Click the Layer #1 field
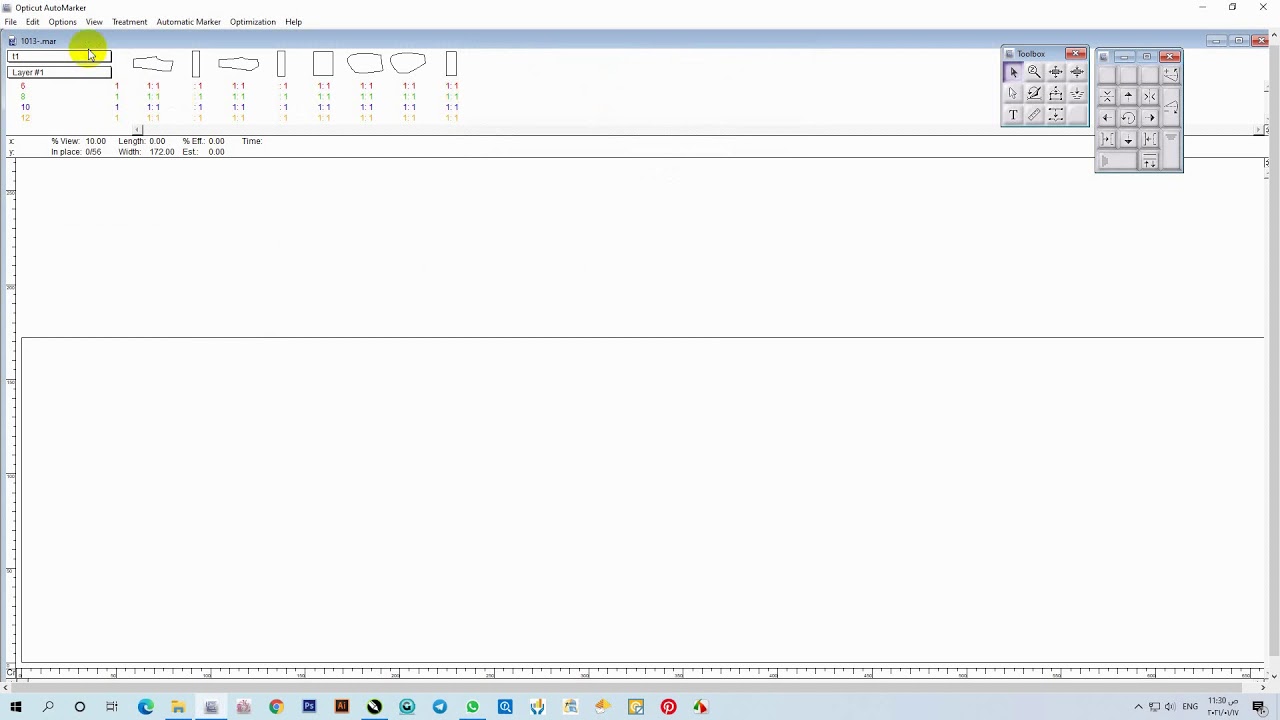Image resolution: width=1280 pixels, height=720 pixels. 59,72
